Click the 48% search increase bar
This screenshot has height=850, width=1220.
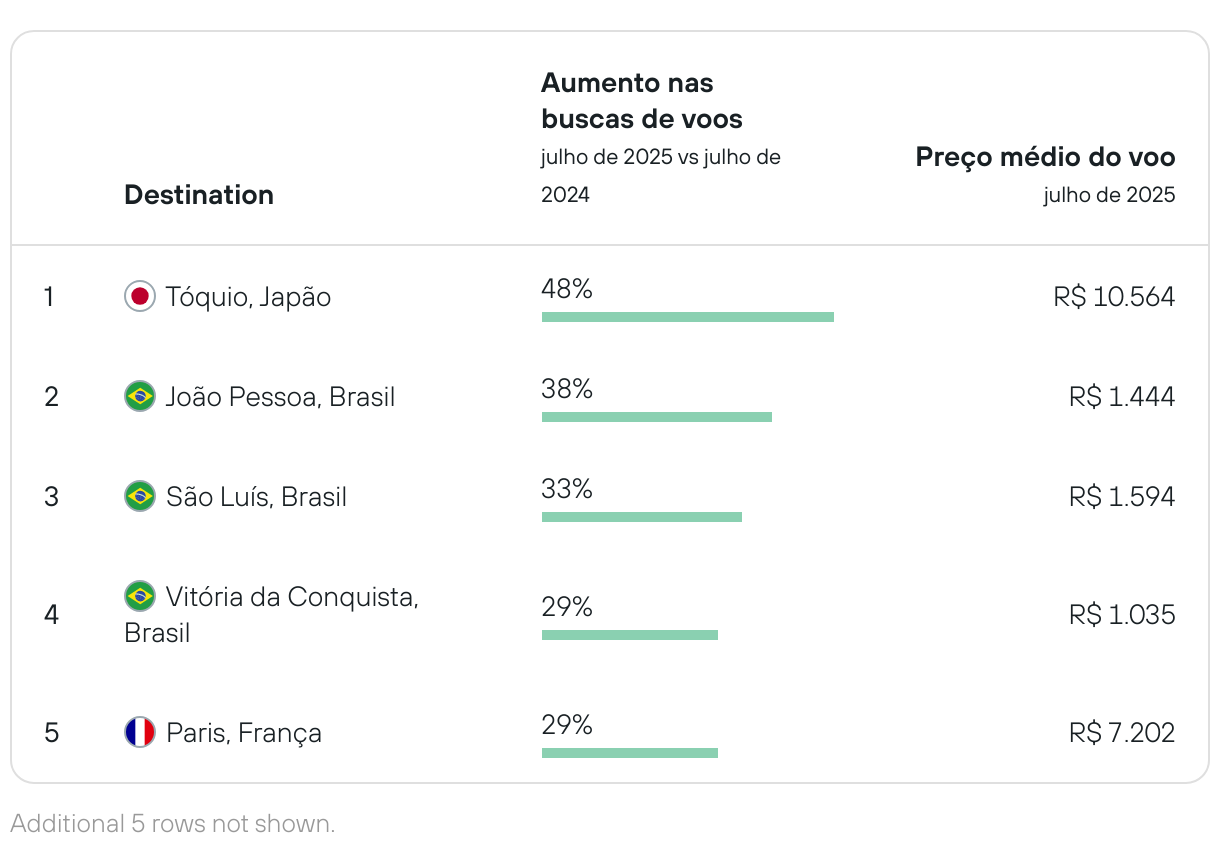[687, 317]
